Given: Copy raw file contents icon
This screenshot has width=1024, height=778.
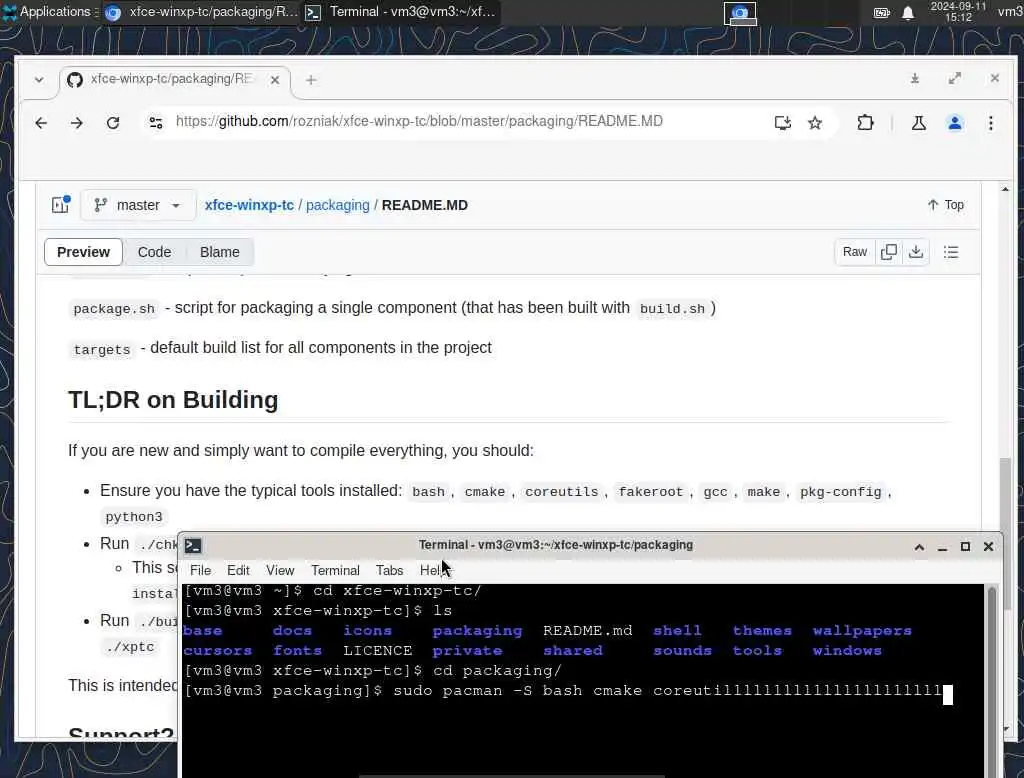Looking at the screenshot, I should (x=888, y=252).
